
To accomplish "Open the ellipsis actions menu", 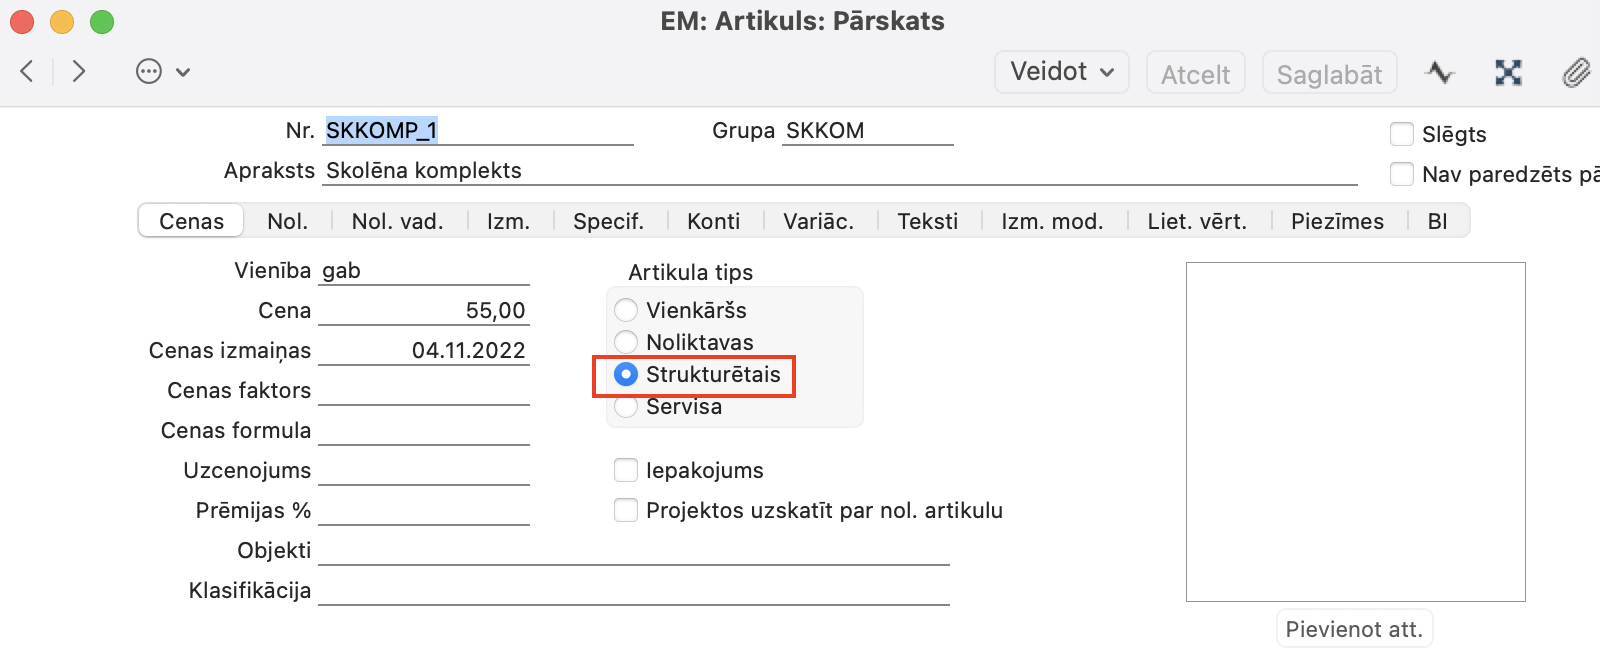I will pos(149,71).
